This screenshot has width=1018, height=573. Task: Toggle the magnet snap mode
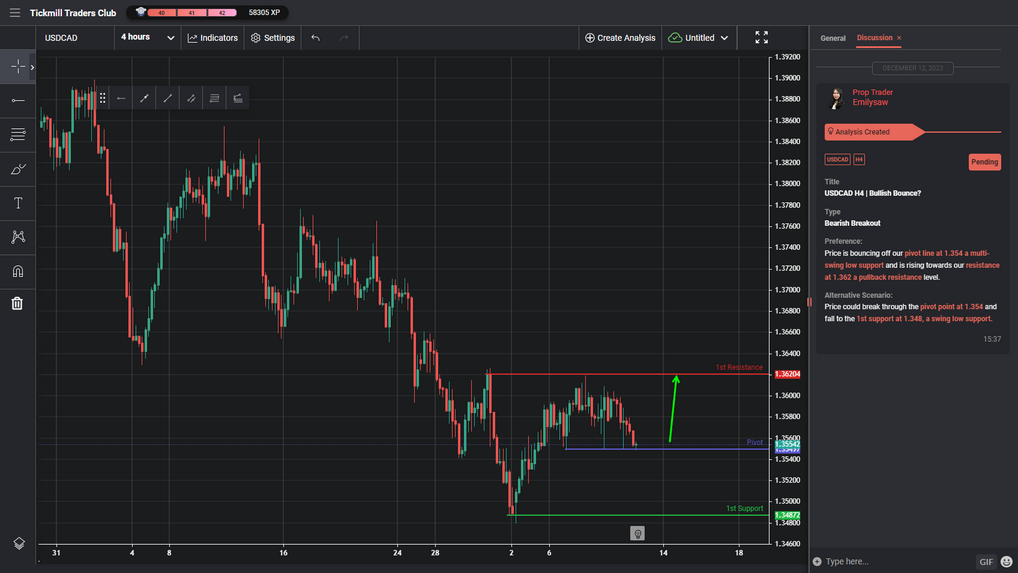coord(18,271)
